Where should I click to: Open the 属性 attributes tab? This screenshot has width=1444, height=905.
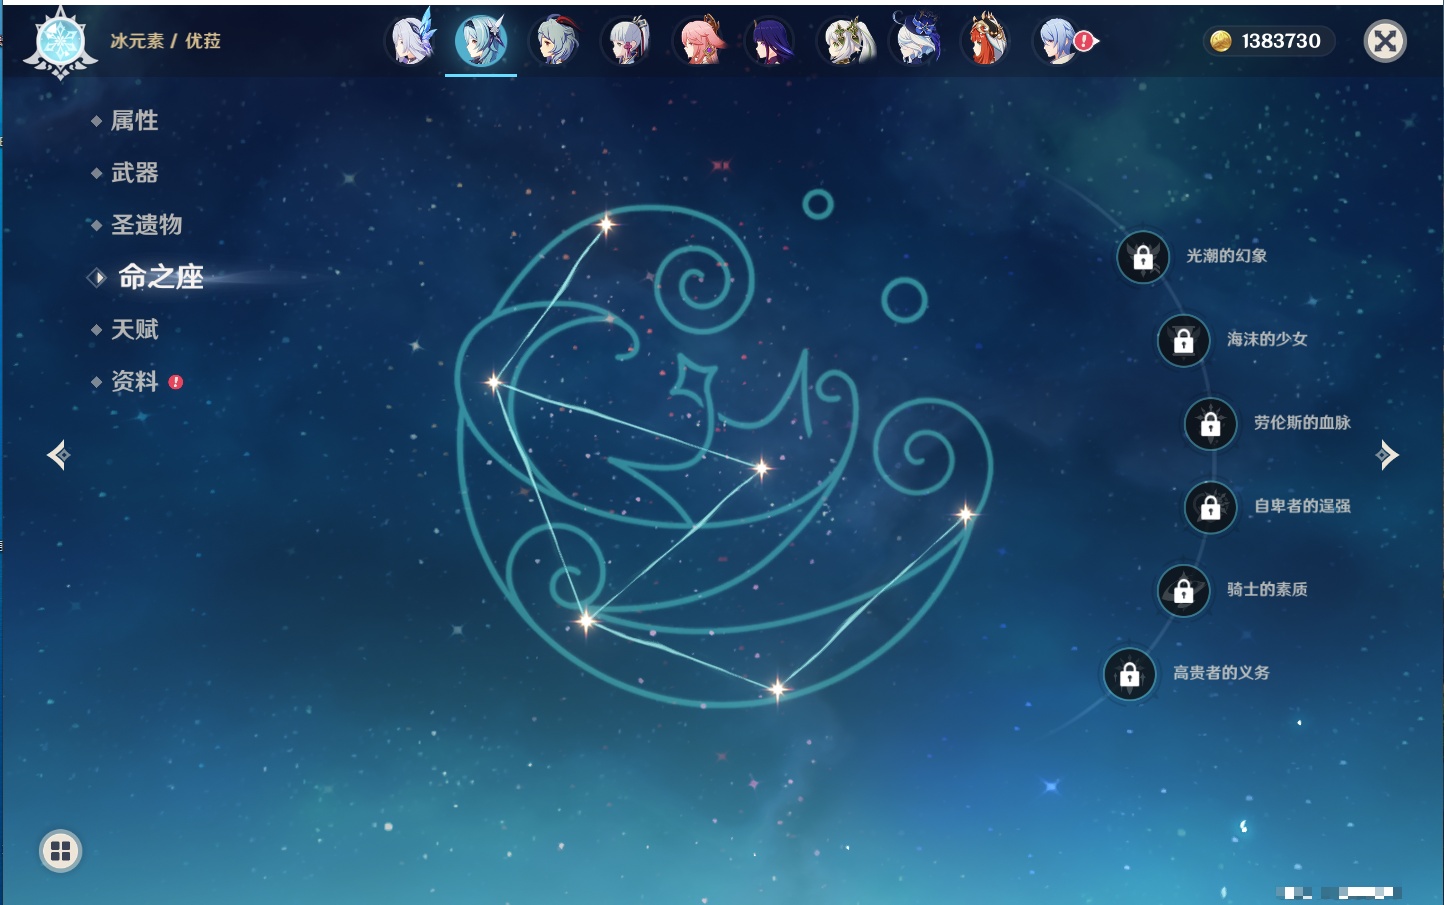(134, 121)
